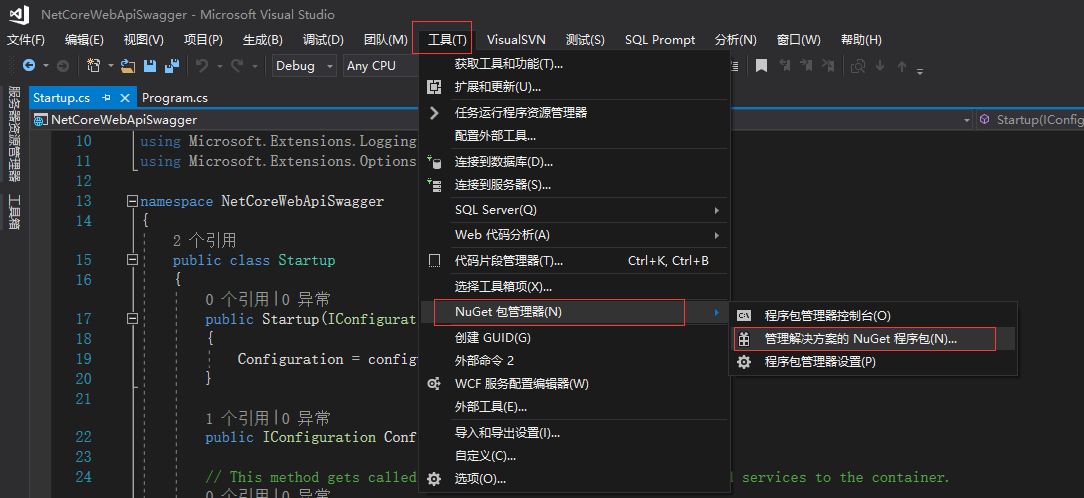Open the 调试(D) menu
Image resolution: width=1084 pixels, height=498 pixels.
[x=323, y=39]
